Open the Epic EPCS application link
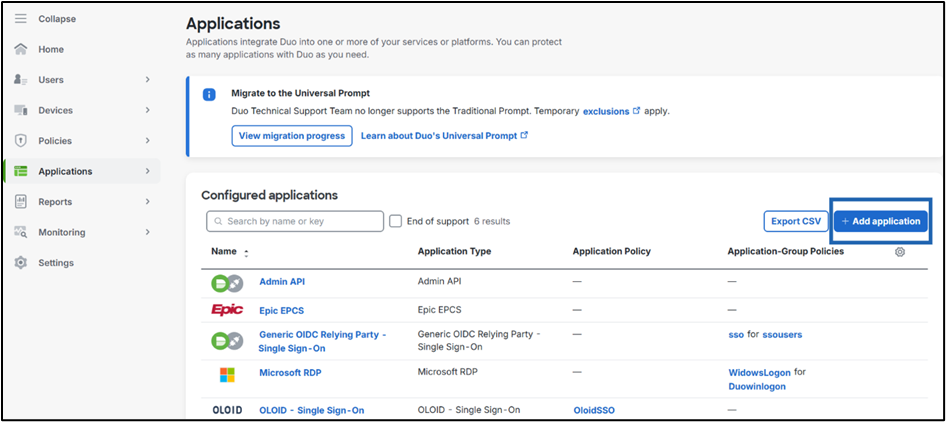Screen dimensions: 946x422 pyautogui.click(x=282, y=311)
